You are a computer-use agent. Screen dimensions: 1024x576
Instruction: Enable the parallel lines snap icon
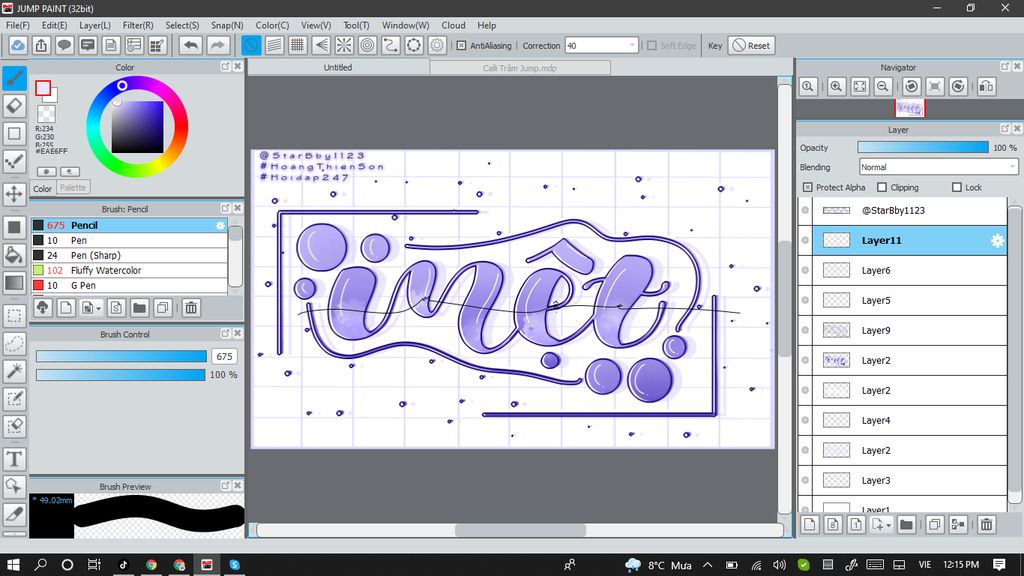(274, 45)
